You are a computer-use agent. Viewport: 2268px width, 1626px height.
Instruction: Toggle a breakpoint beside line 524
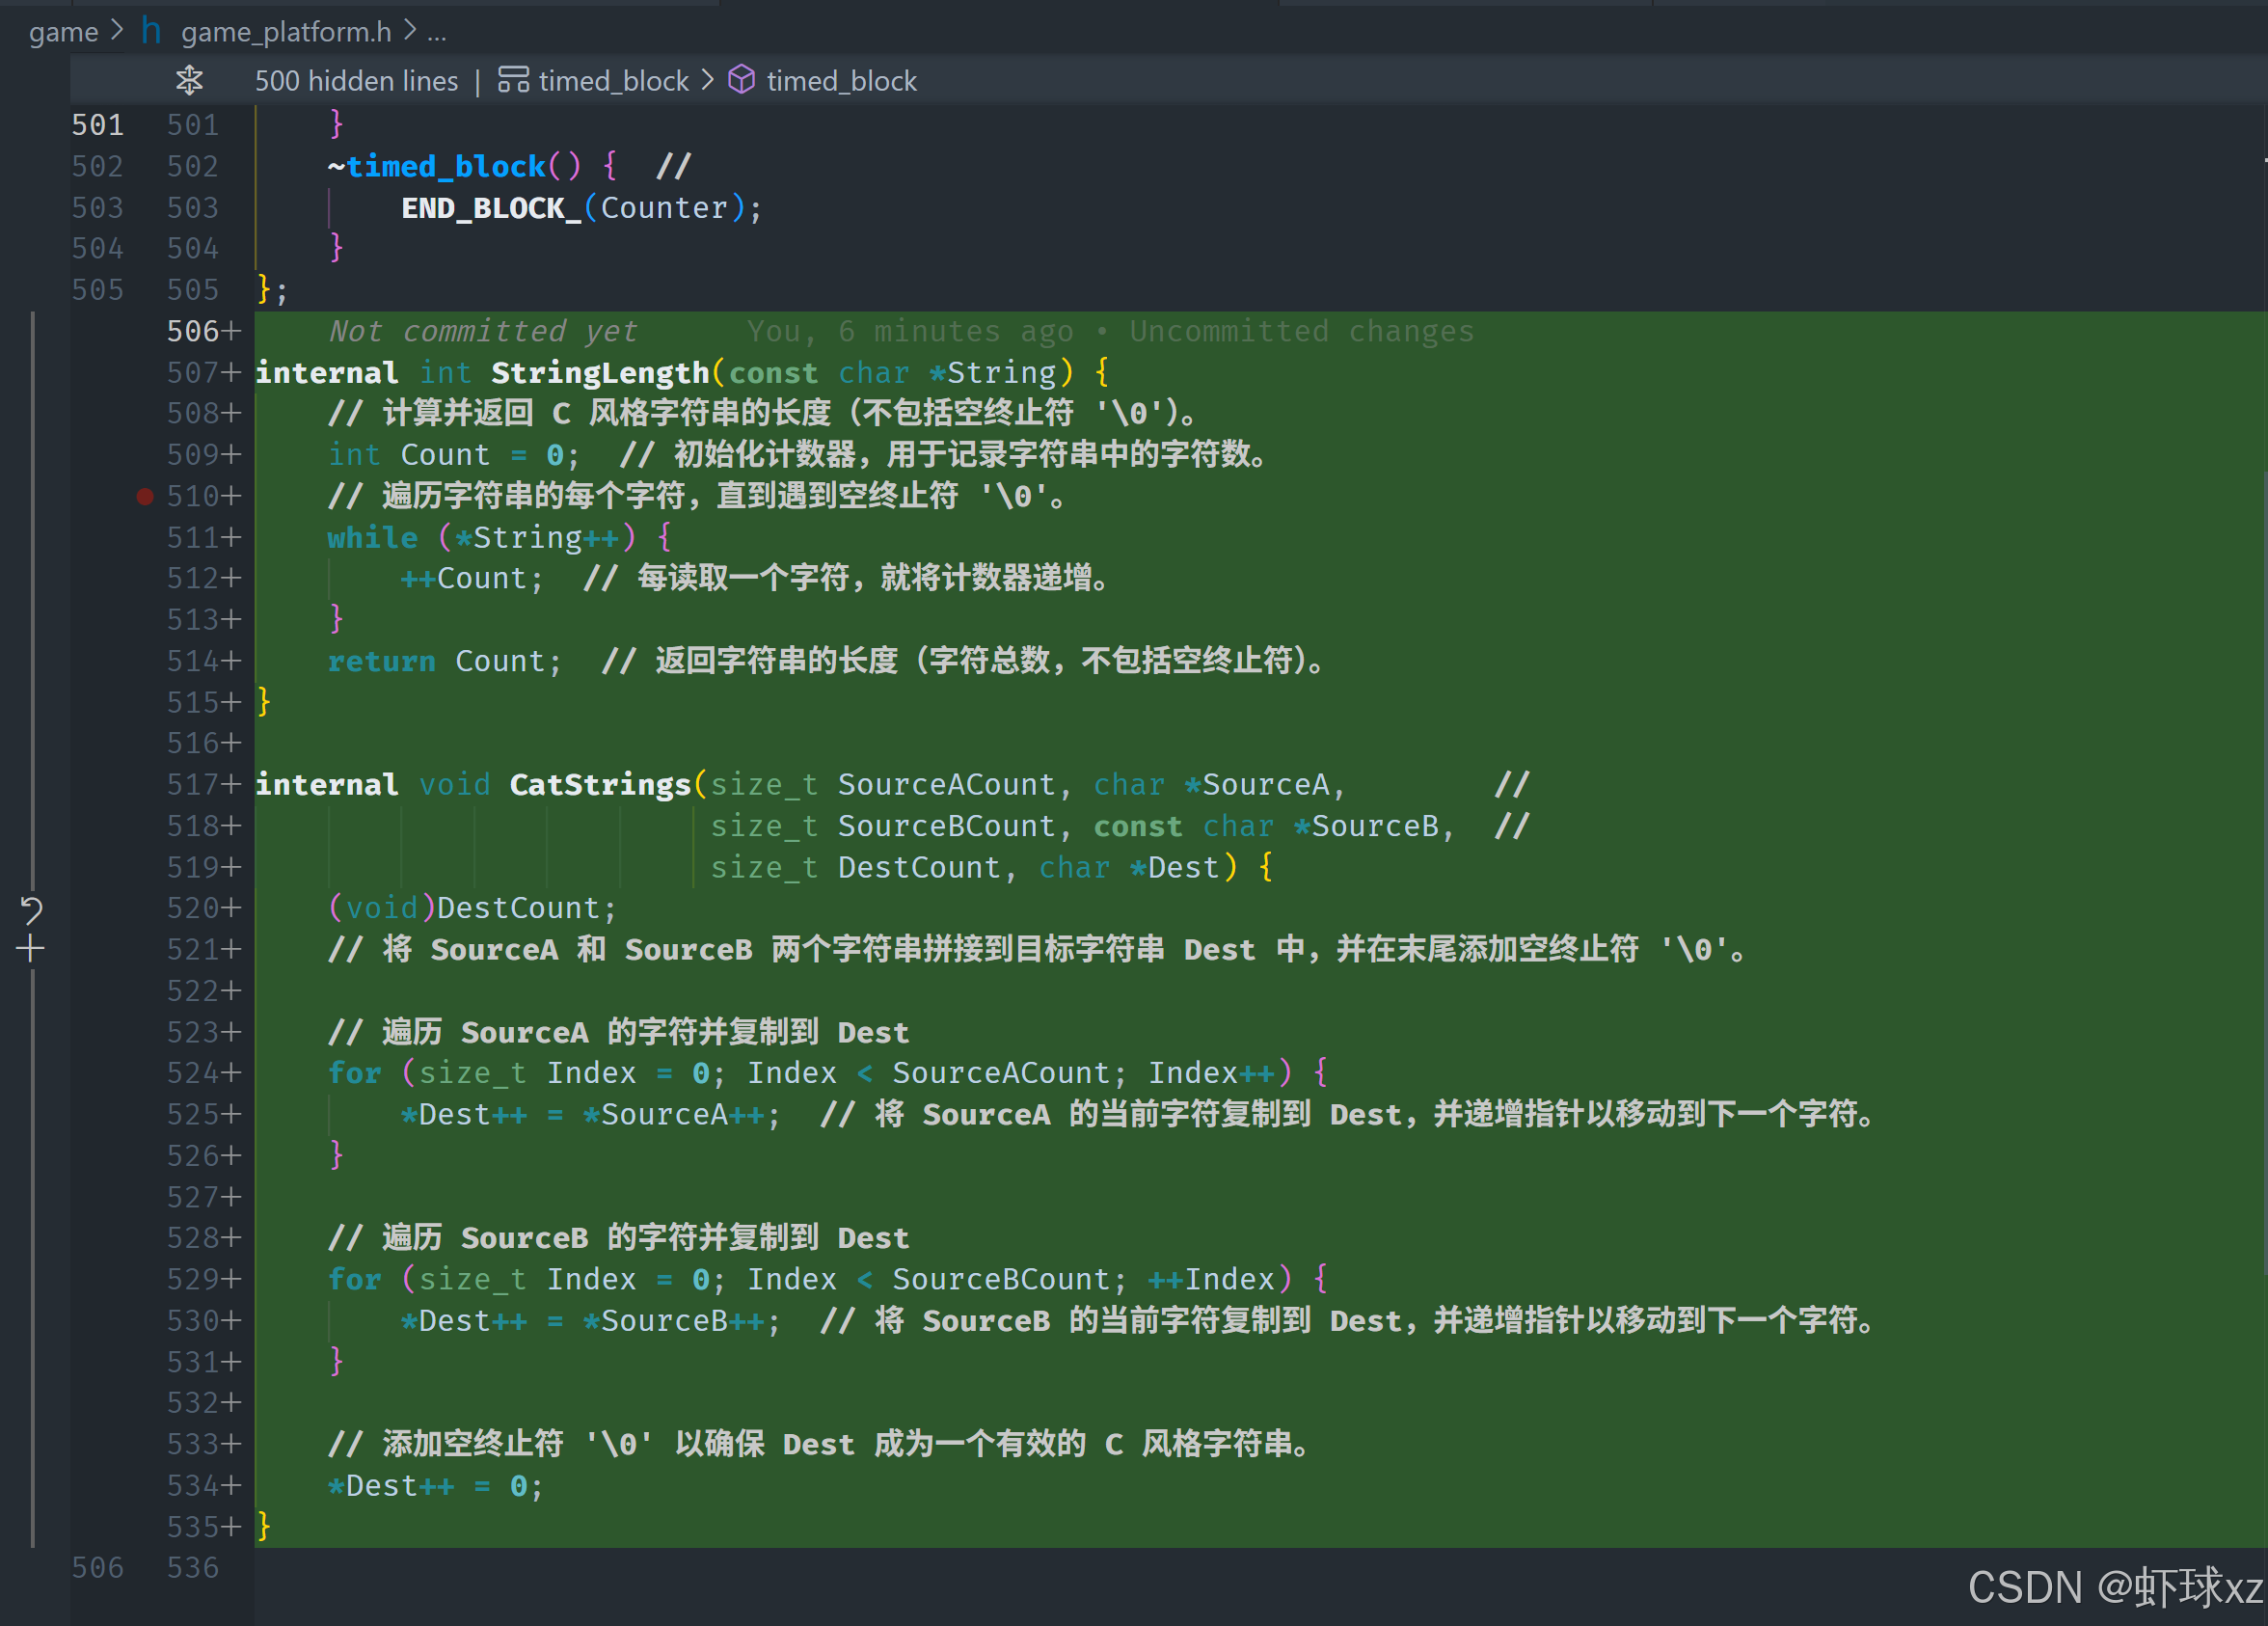(145, 1073)
